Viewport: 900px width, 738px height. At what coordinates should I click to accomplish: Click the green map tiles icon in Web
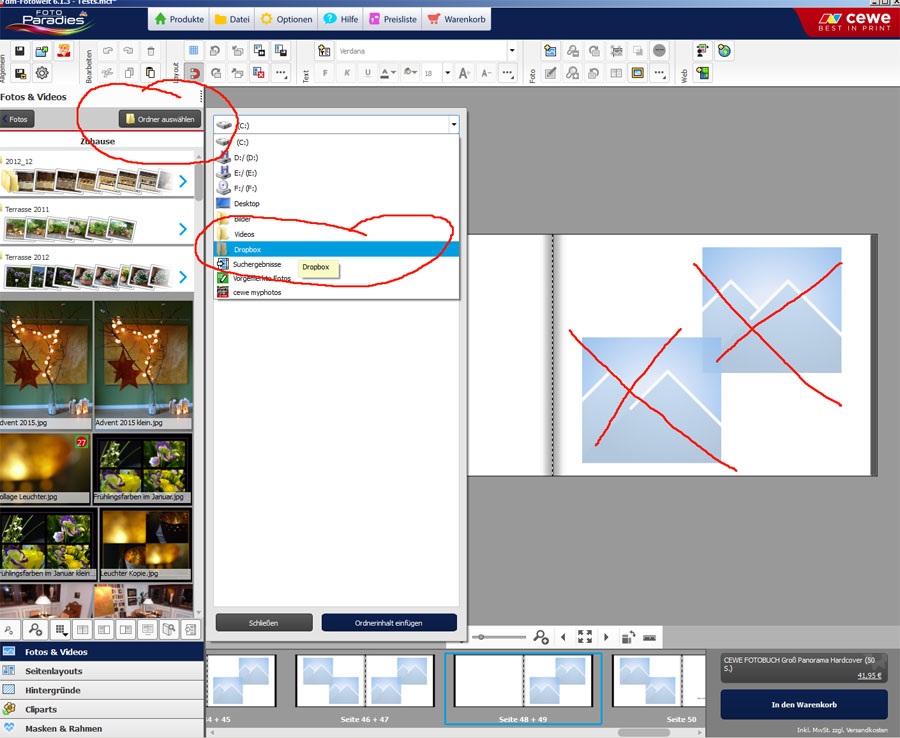pos(702,73)
